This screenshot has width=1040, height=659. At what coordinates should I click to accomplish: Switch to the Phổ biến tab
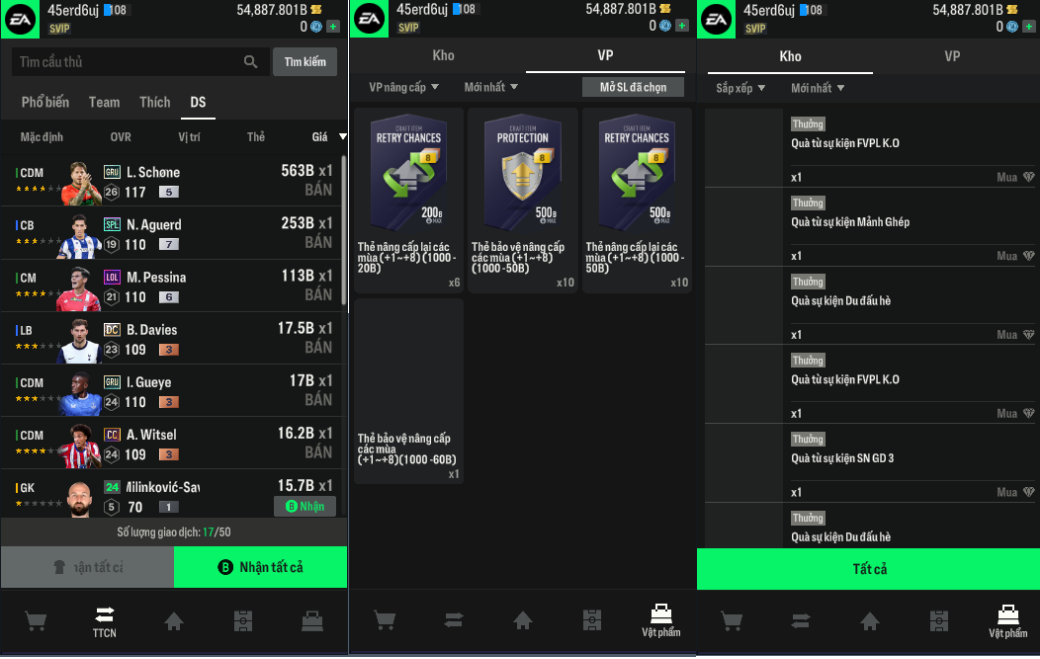tap(45, 102)
